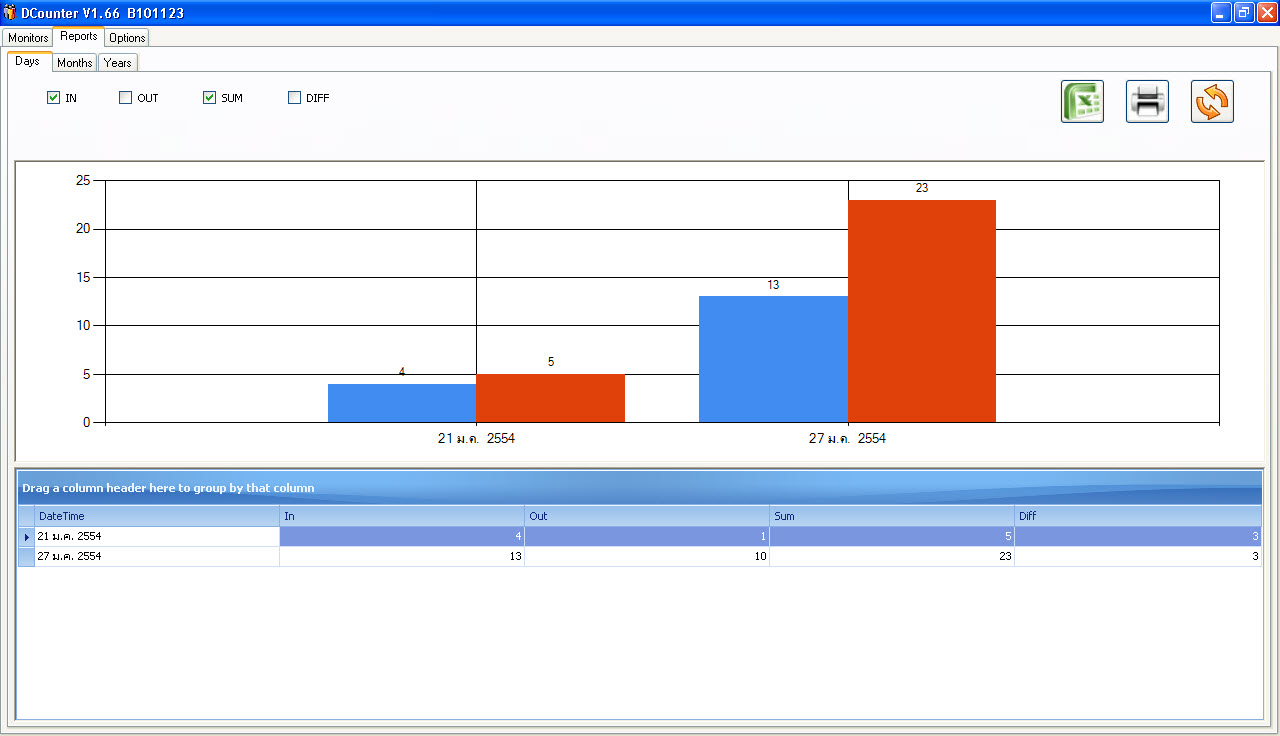Screen dimensions: 1280x736
Task: Maximize the DCounter window
Action: 1244,13
